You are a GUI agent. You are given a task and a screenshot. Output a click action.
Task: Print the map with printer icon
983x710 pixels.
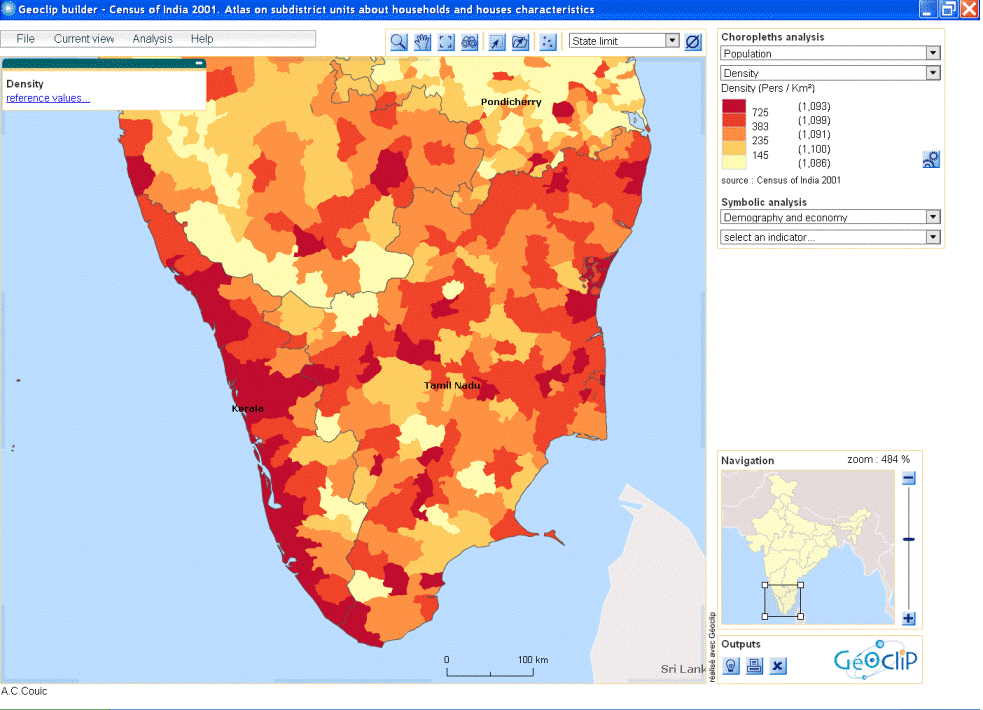pos(754,666)
